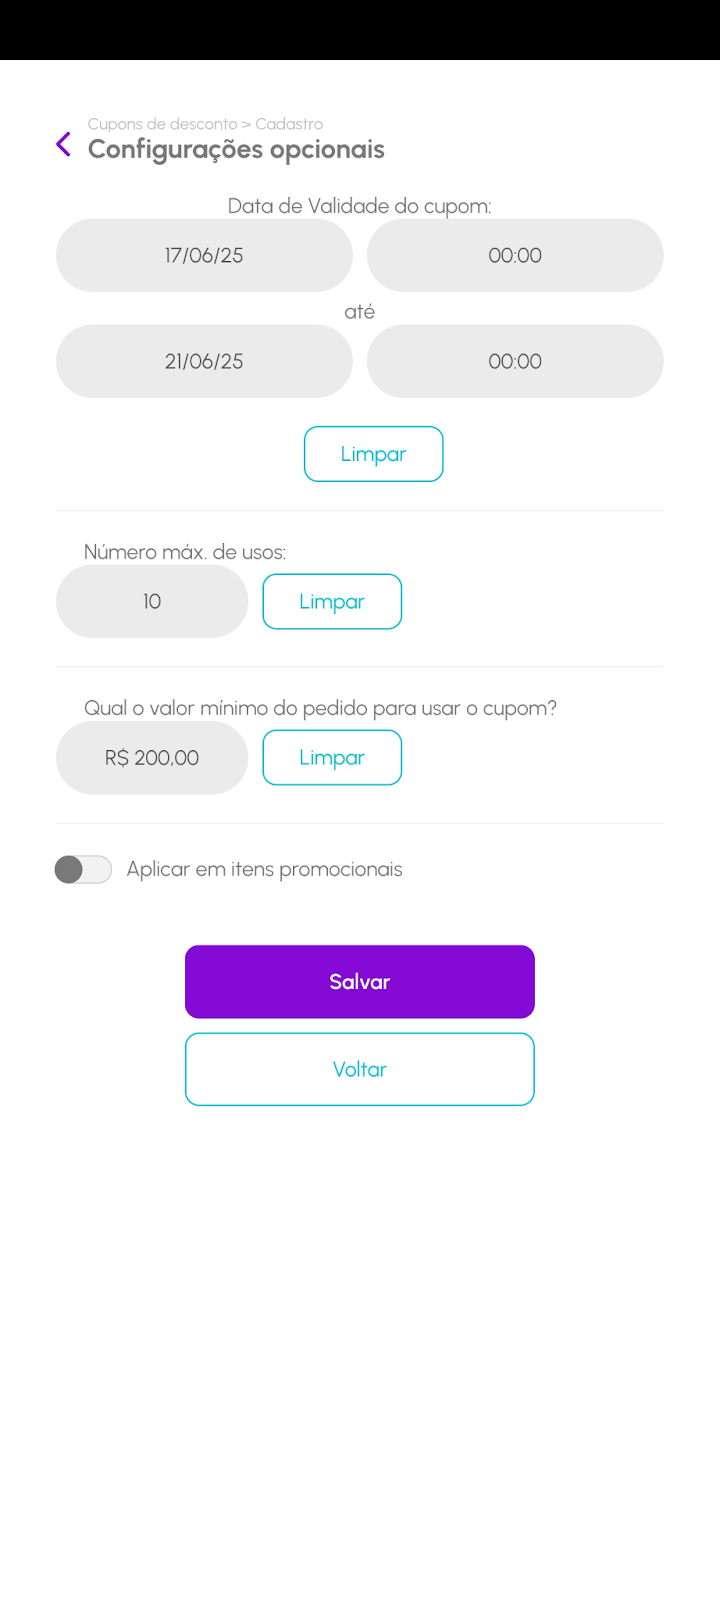Open the start time picker beside 17/06/25
720x1600 pixels.
[x=515, y=255]
